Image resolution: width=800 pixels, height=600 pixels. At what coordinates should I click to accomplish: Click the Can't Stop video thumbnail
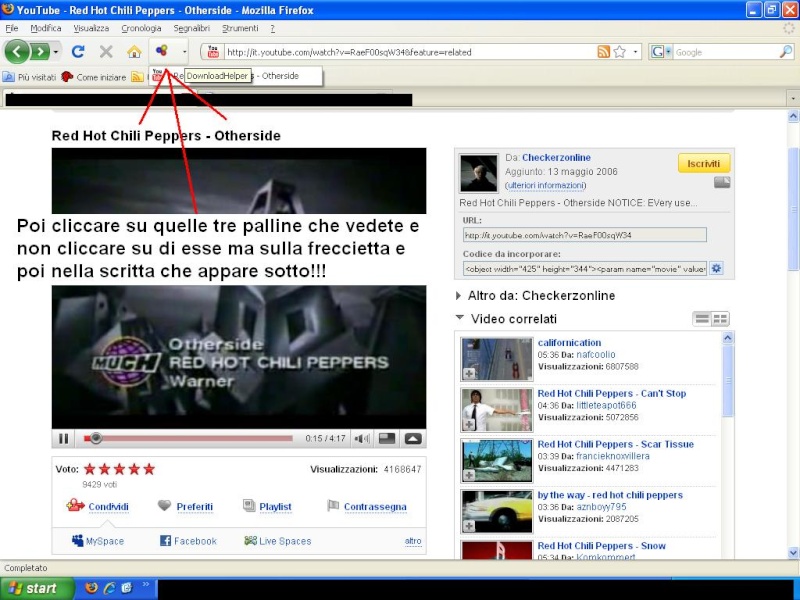tap(496, 410)
